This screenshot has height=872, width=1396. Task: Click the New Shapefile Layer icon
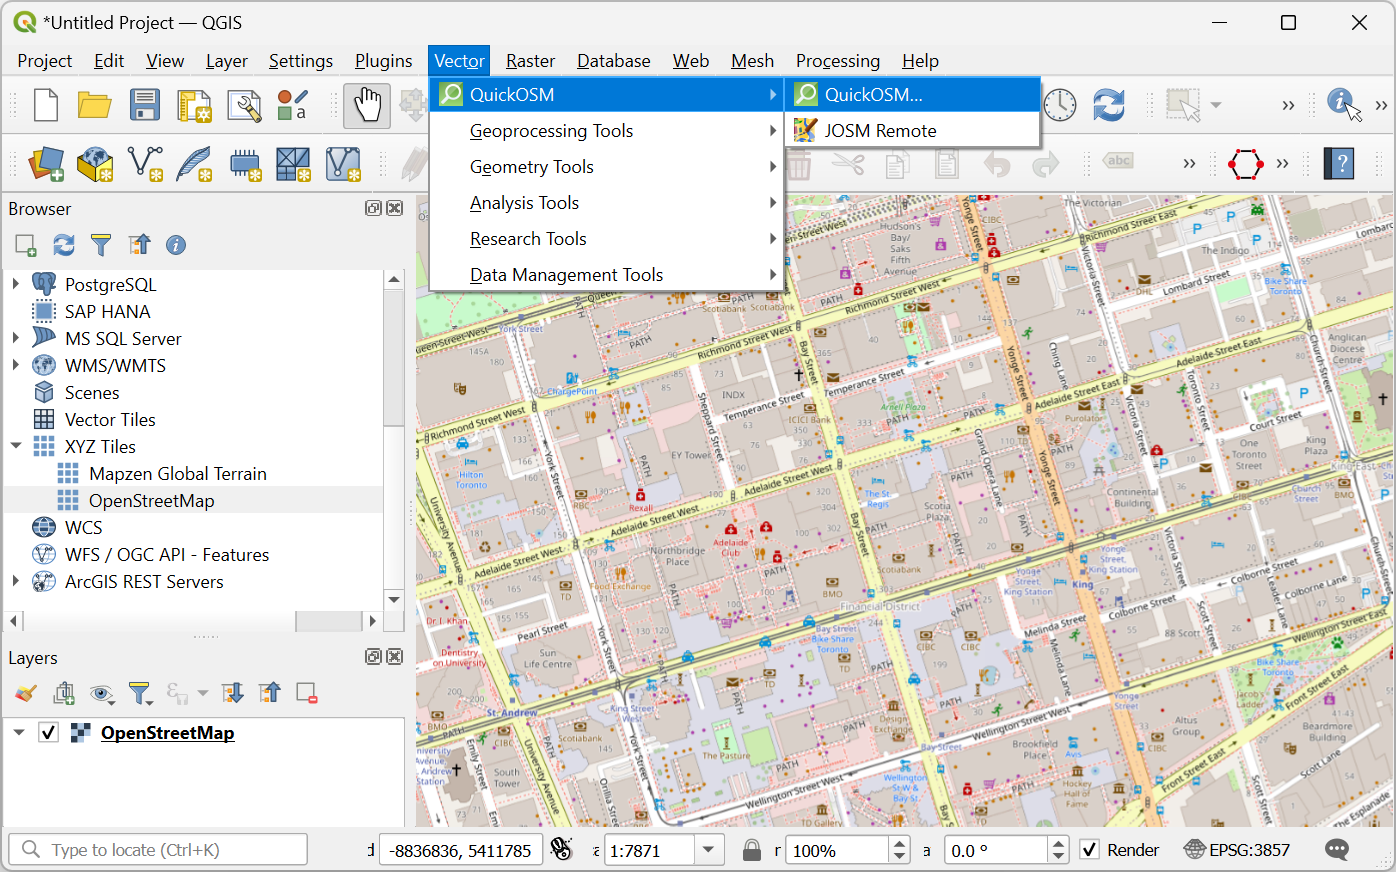[x=146, y=164]
